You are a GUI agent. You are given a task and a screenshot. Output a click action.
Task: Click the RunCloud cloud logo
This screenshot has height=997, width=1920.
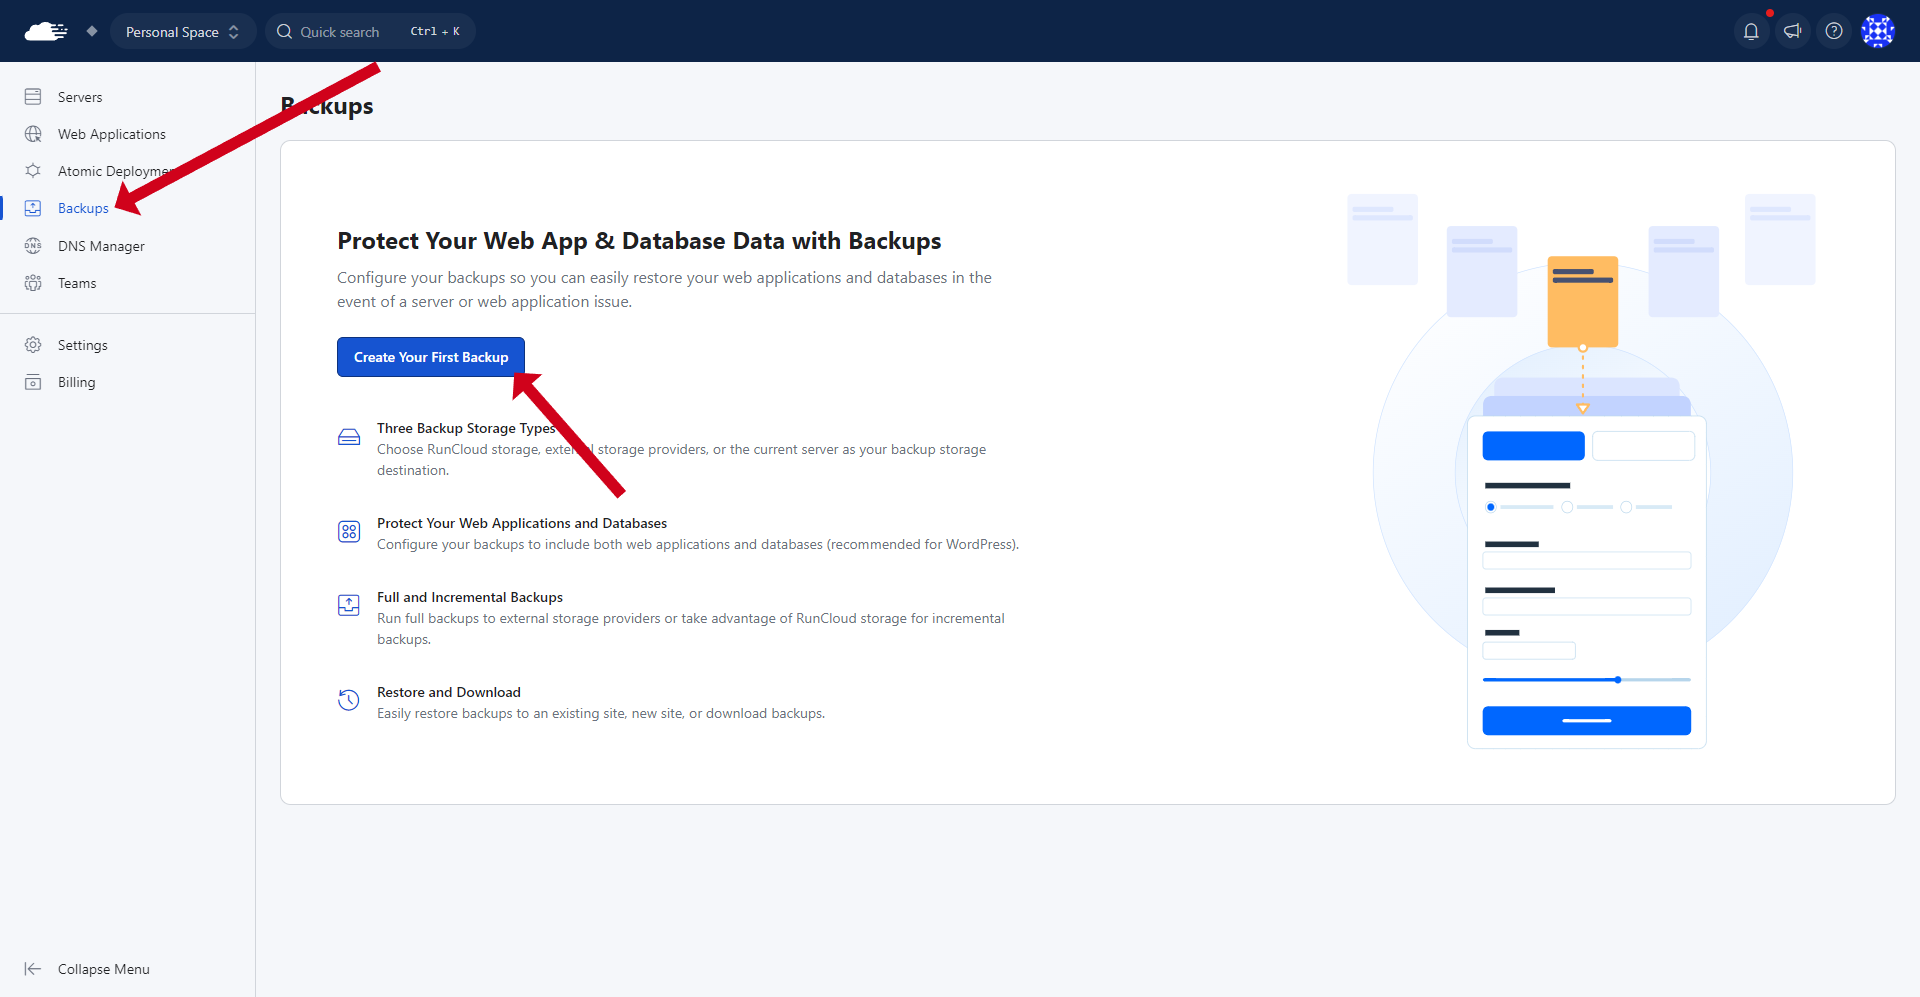(45, 31)
